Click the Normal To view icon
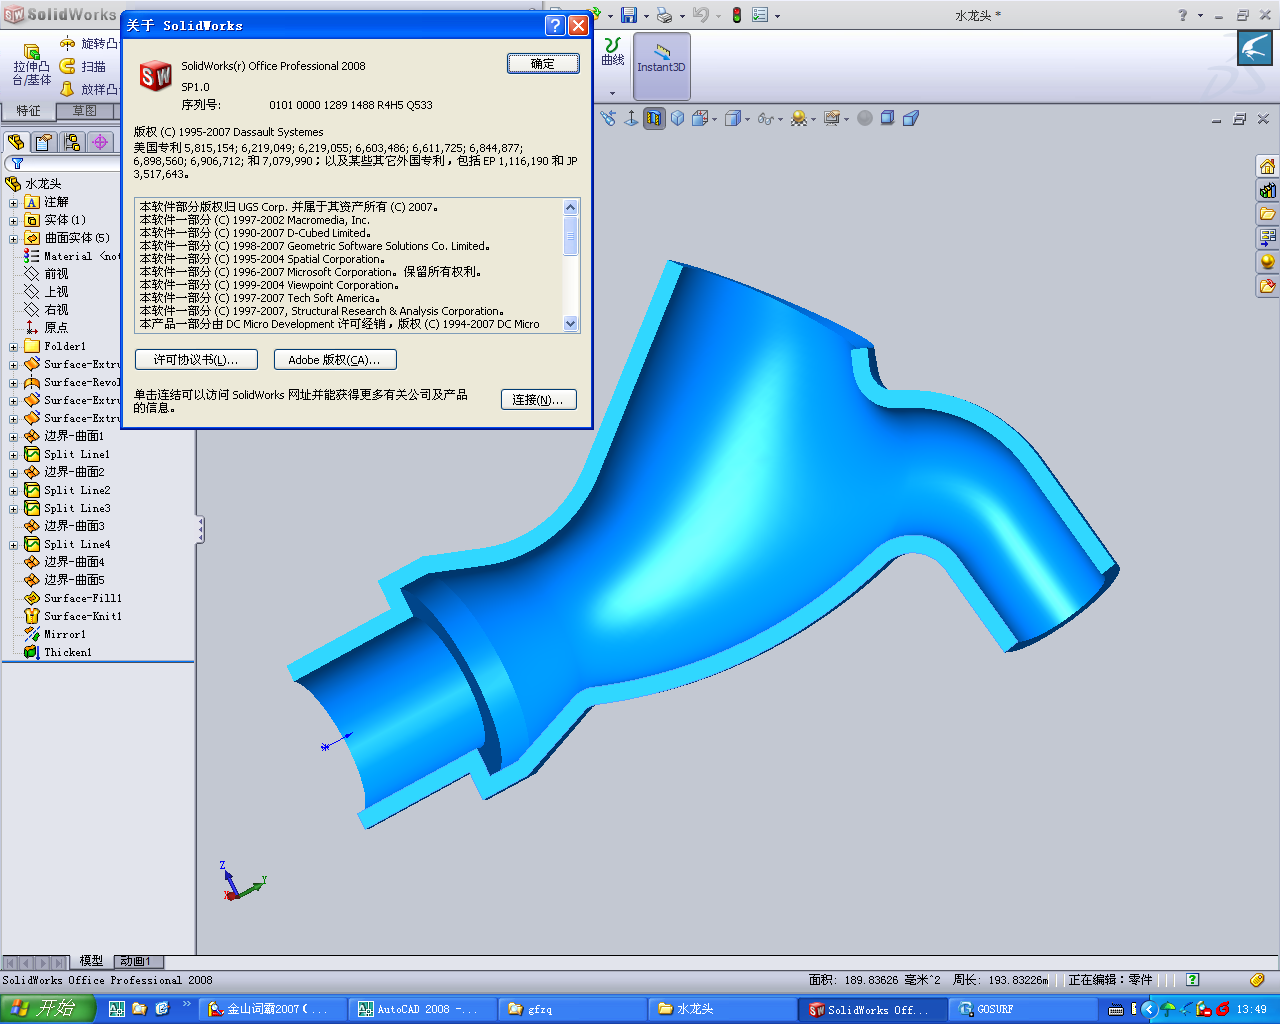This screenshot has width=1280, height=1024. 631,118
